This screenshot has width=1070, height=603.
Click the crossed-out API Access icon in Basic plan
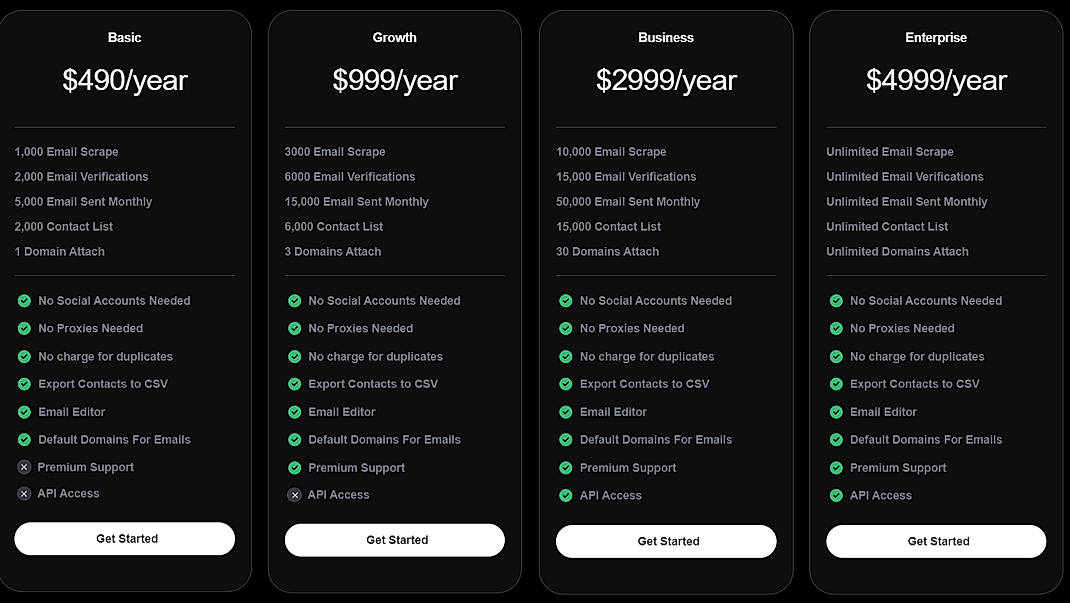(x=23, y=493)
